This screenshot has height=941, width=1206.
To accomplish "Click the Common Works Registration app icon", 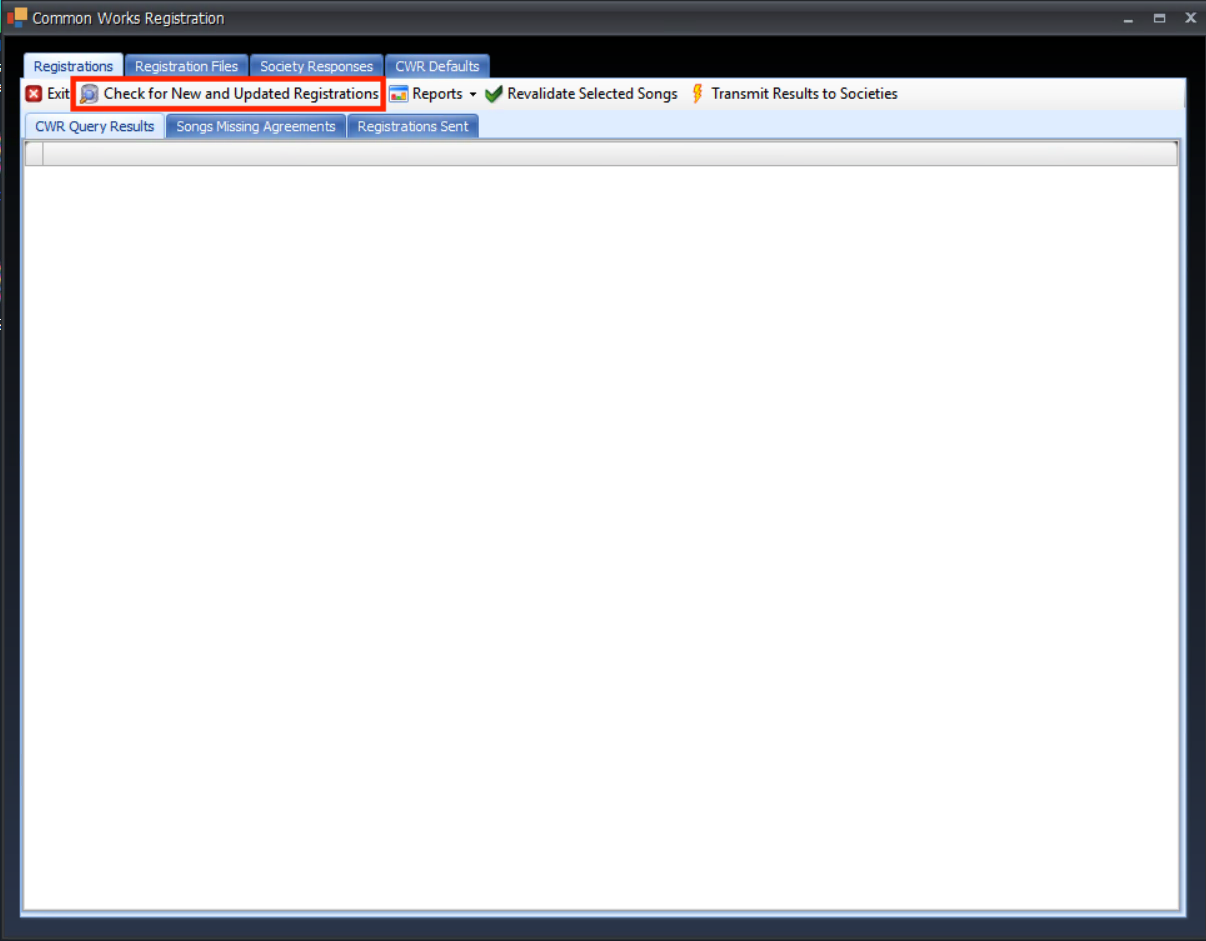I will 16,18.
